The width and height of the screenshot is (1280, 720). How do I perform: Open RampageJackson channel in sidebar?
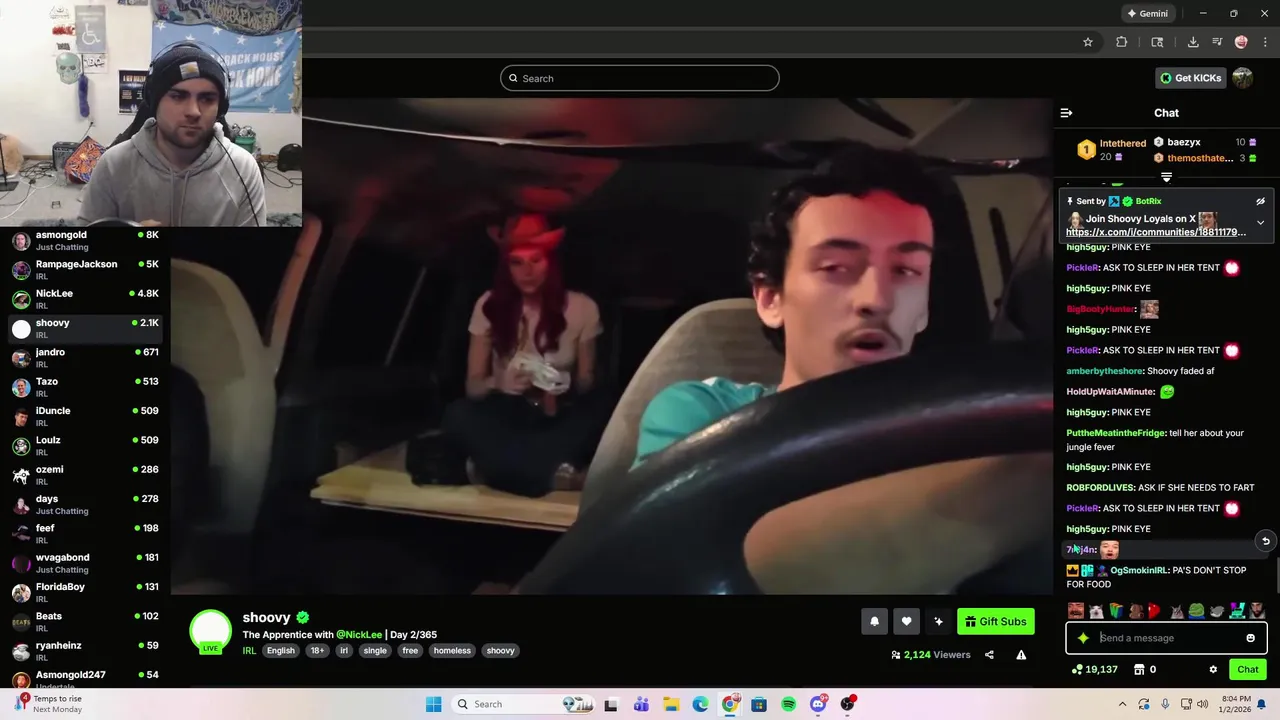click(85, 269)
